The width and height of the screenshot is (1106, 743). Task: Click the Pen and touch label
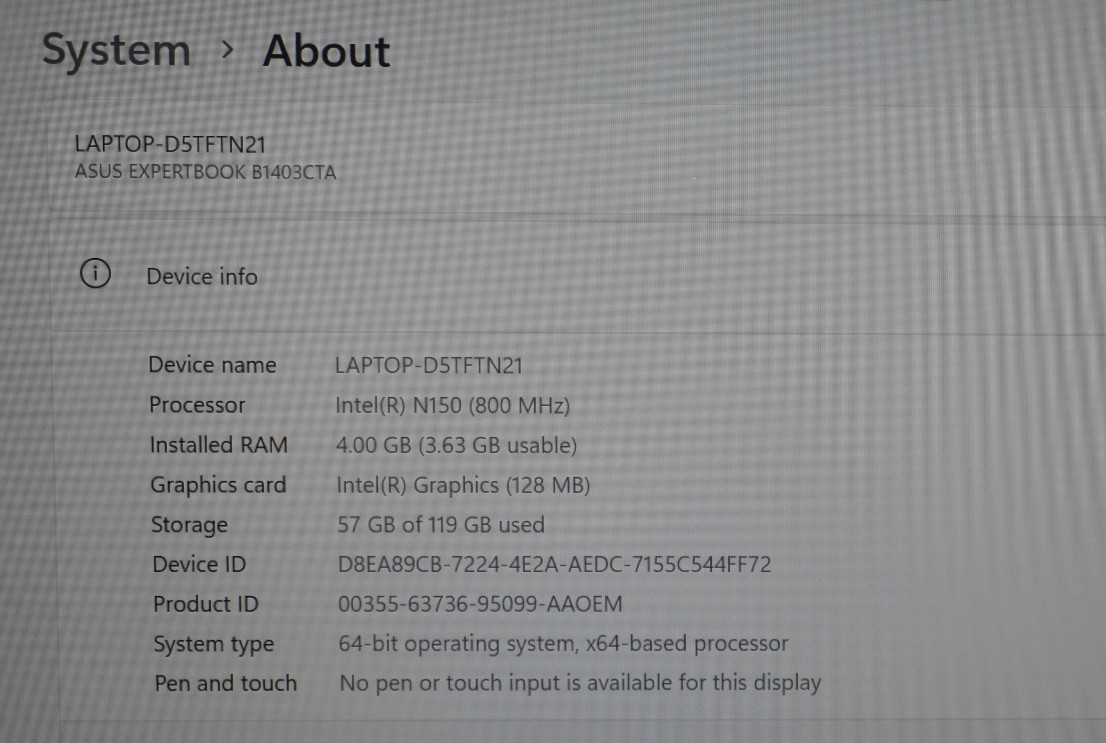pyautogui.click(x=226, y=684)
